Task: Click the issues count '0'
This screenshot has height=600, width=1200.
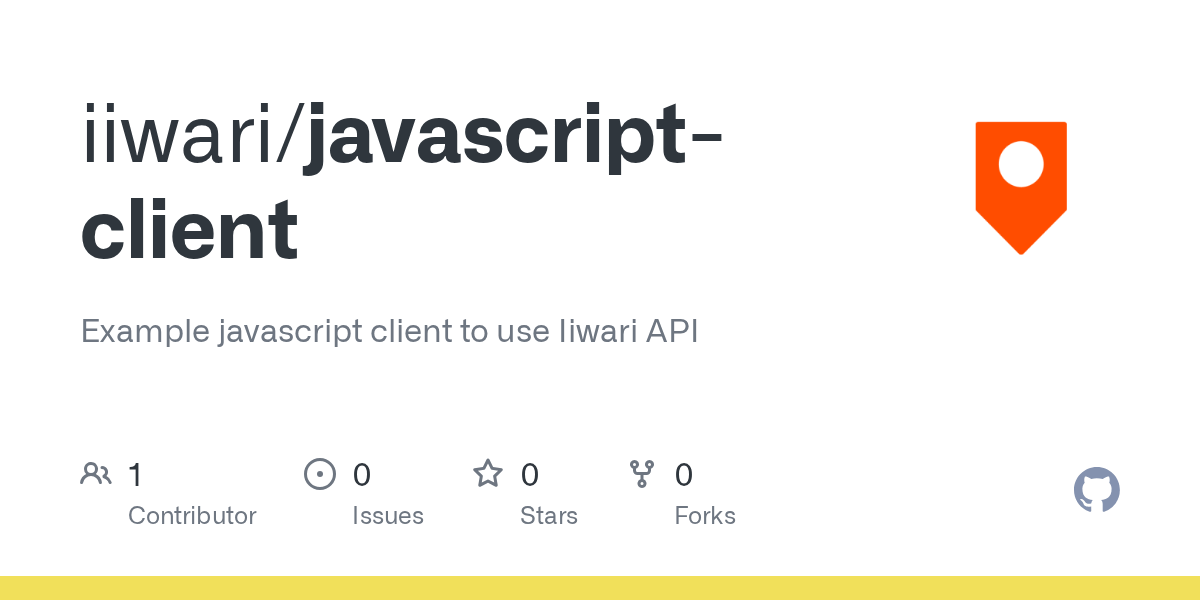Action: [362, 474]
